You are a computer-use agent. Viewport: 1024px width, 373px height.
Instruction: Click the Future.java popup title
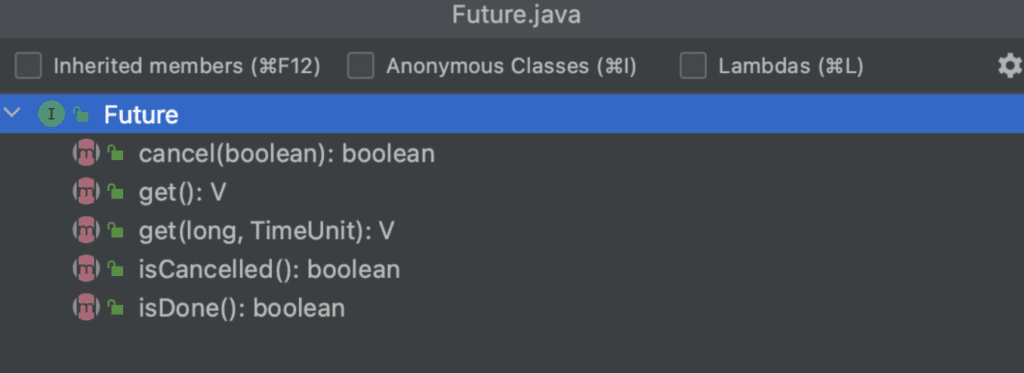coord(516,16)
